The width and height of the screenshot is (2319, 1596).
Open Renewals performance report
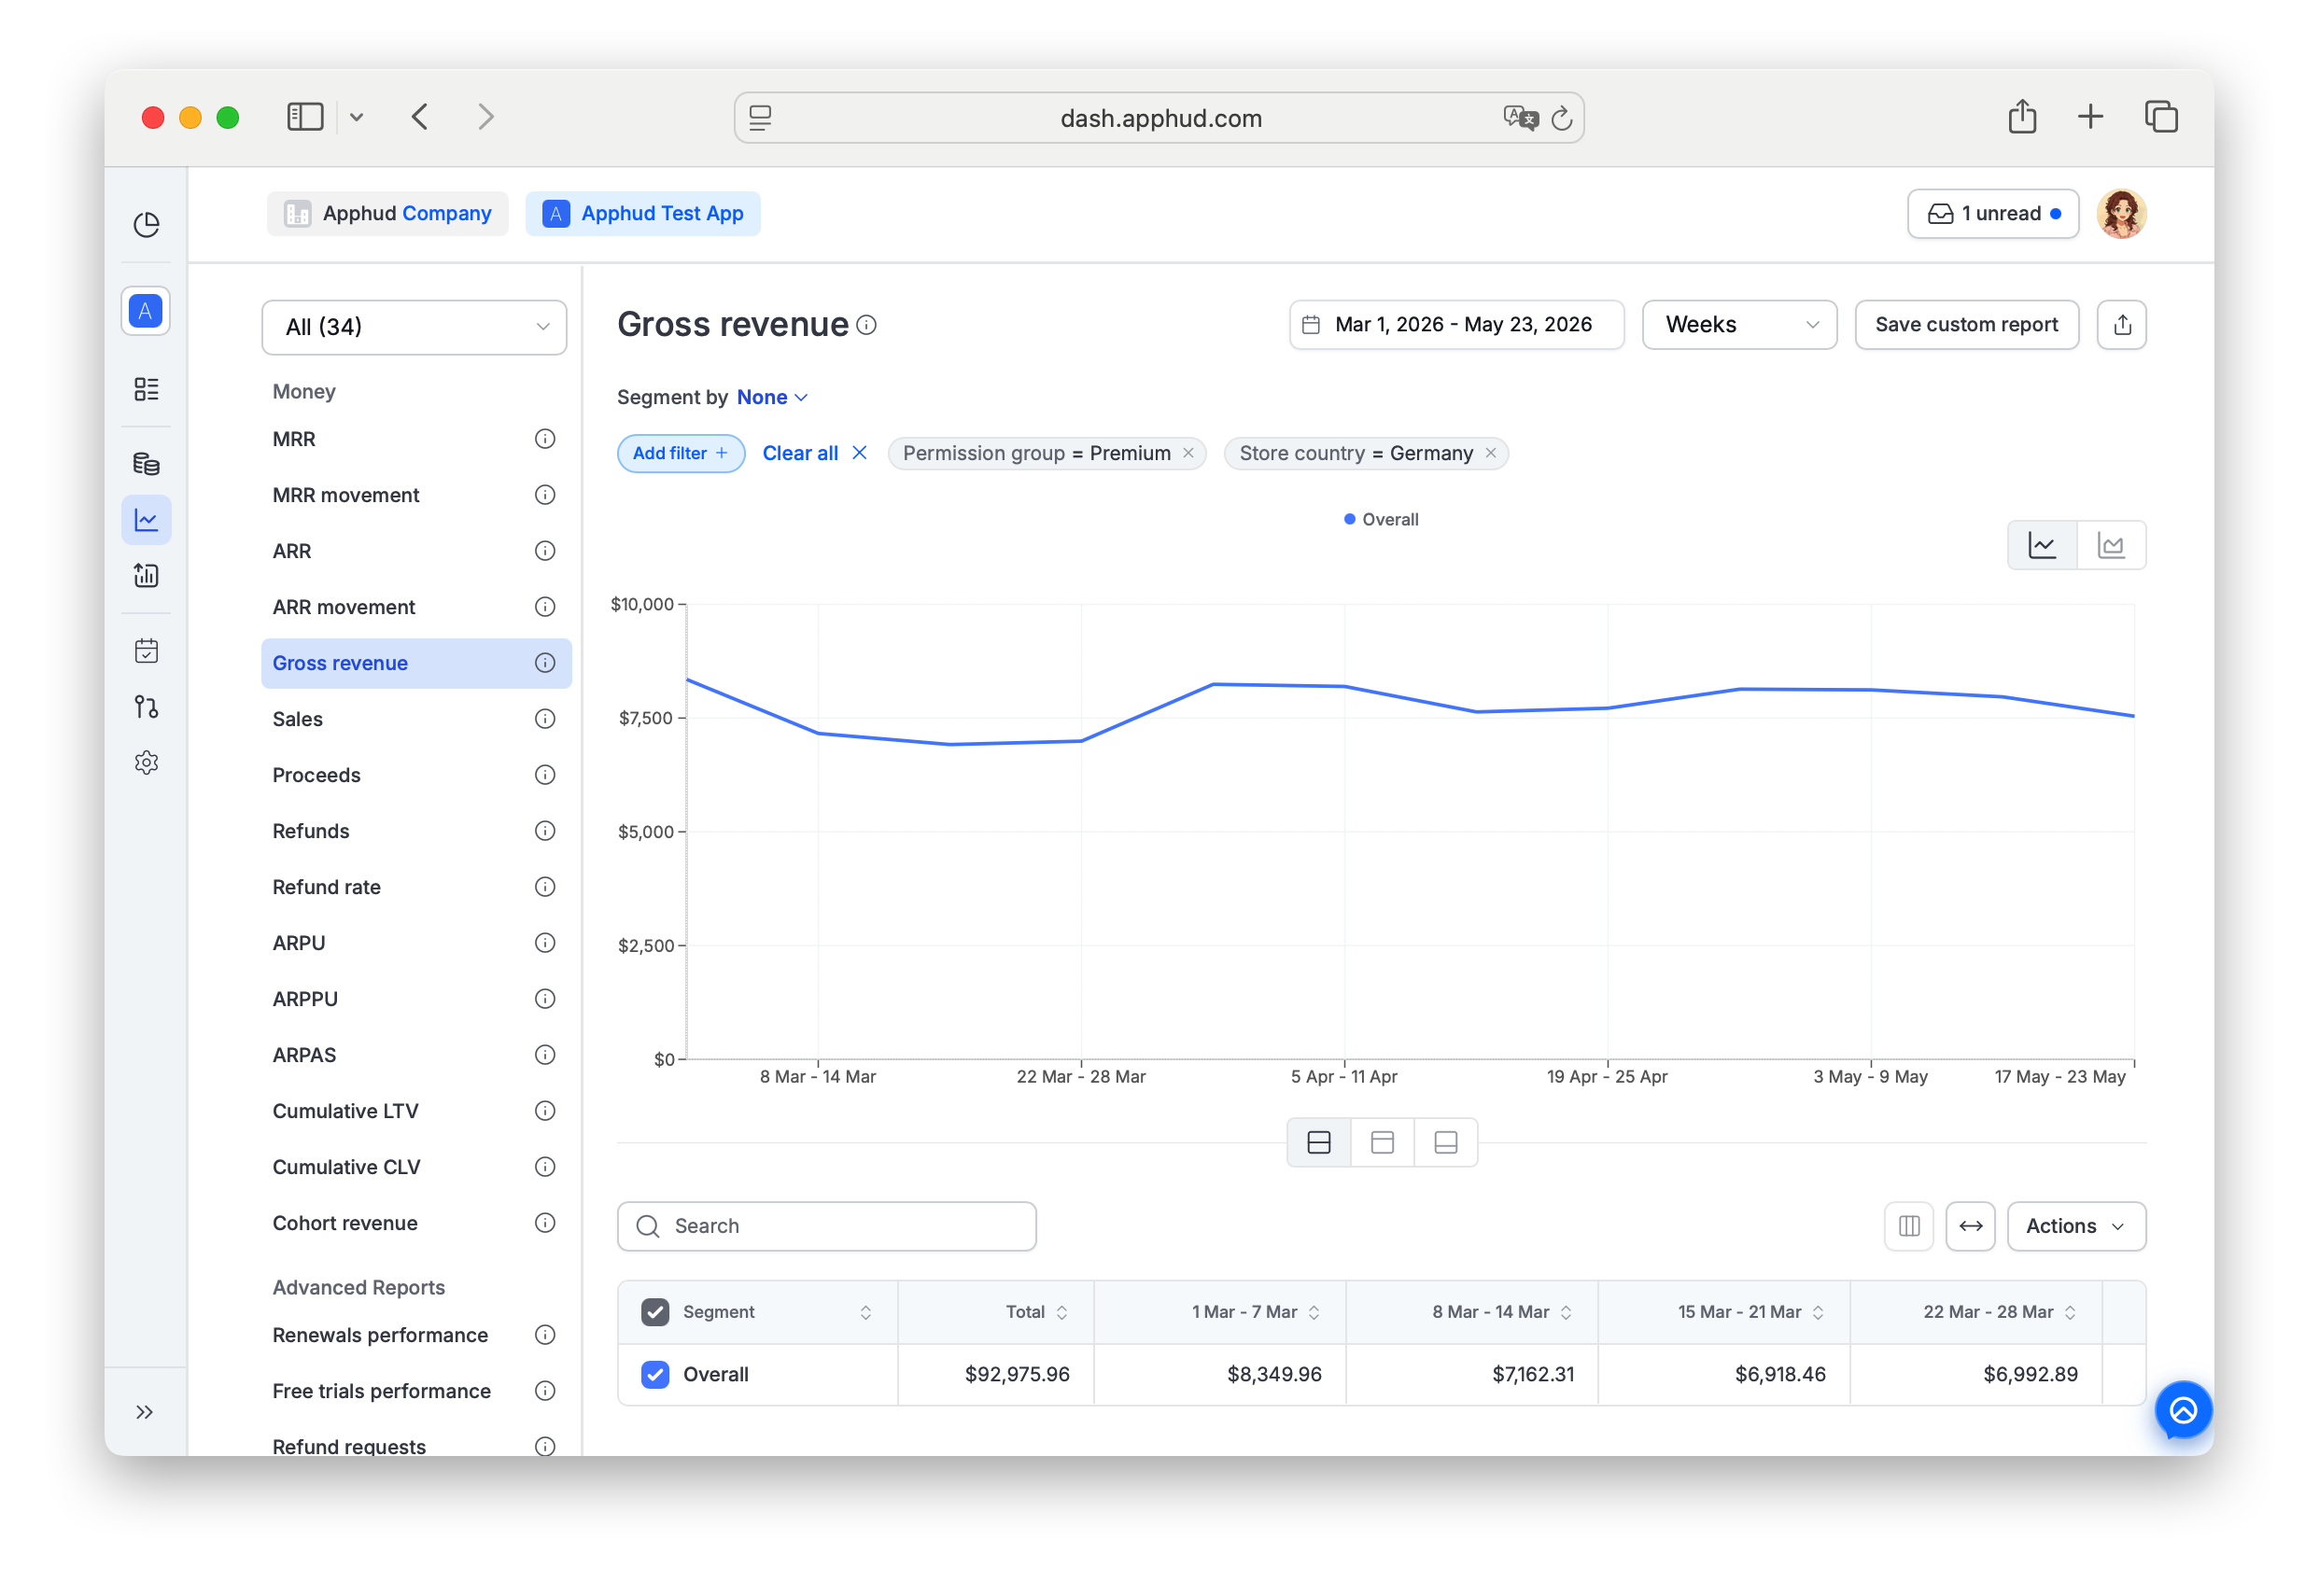click(416, 1335)
